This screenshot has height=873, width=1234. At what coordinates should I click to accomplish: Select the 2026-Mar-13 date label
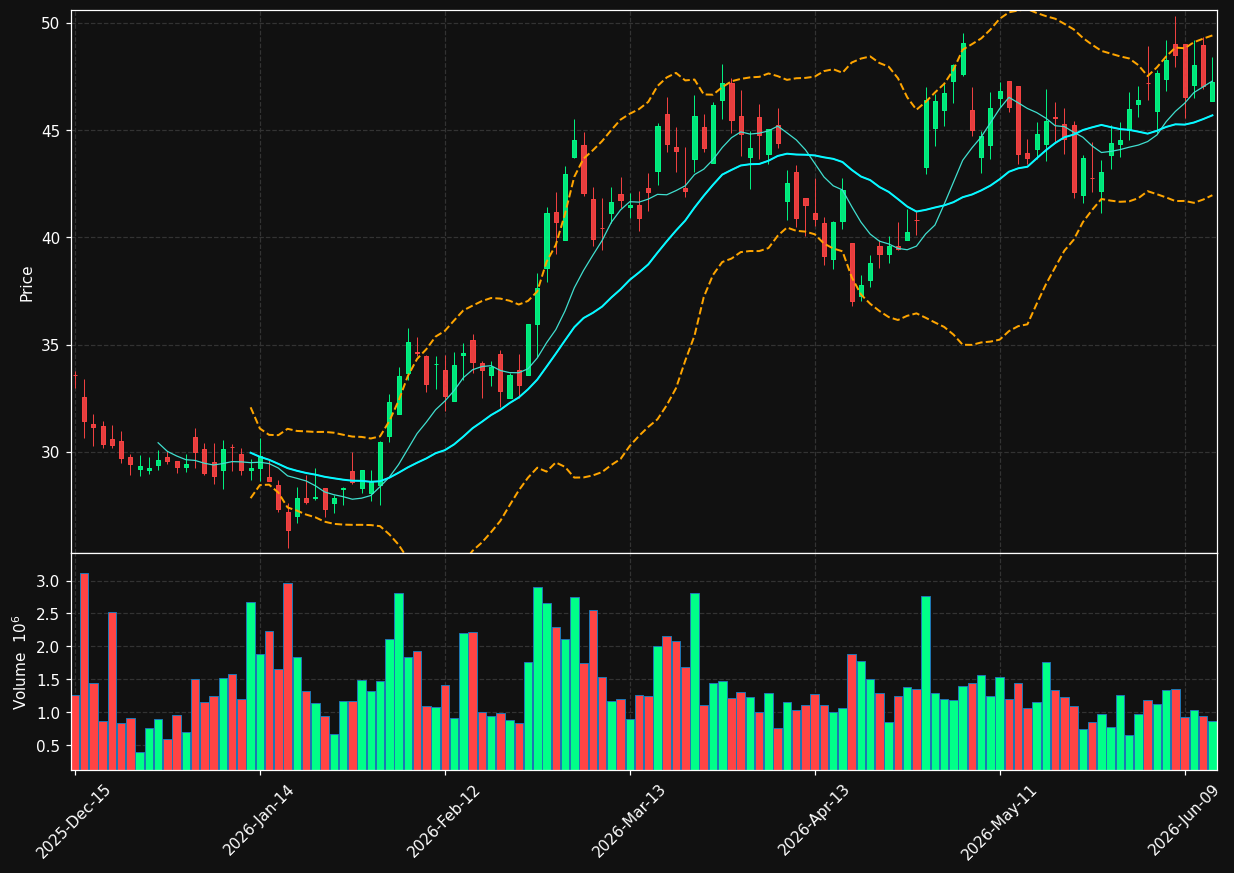(629, 822)
